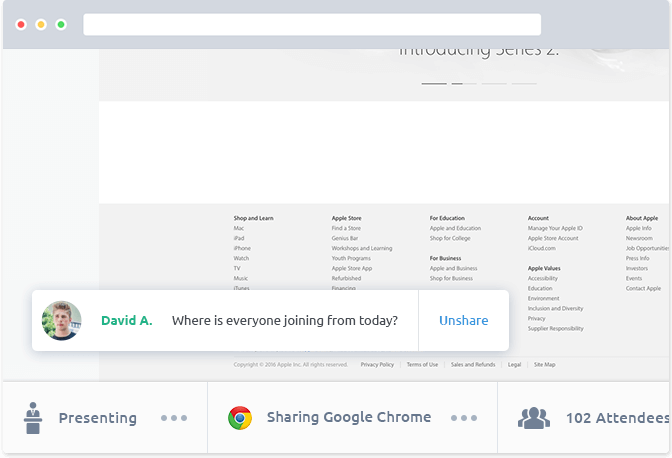This screenshot has height=458, width=672.
Task: Open the iPhone footer link
Action: coord(242,248)
